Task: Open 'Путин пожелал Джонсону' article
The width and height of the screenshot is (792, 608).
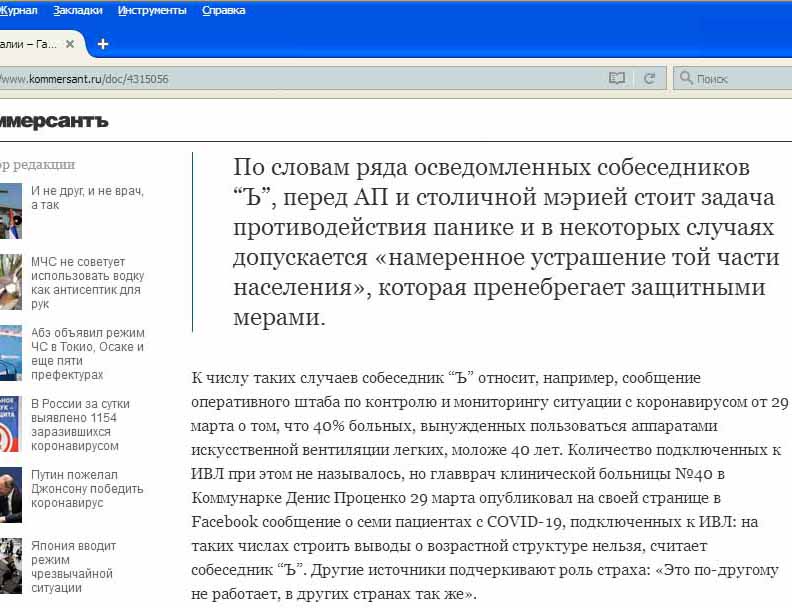Action: (87, 488)
